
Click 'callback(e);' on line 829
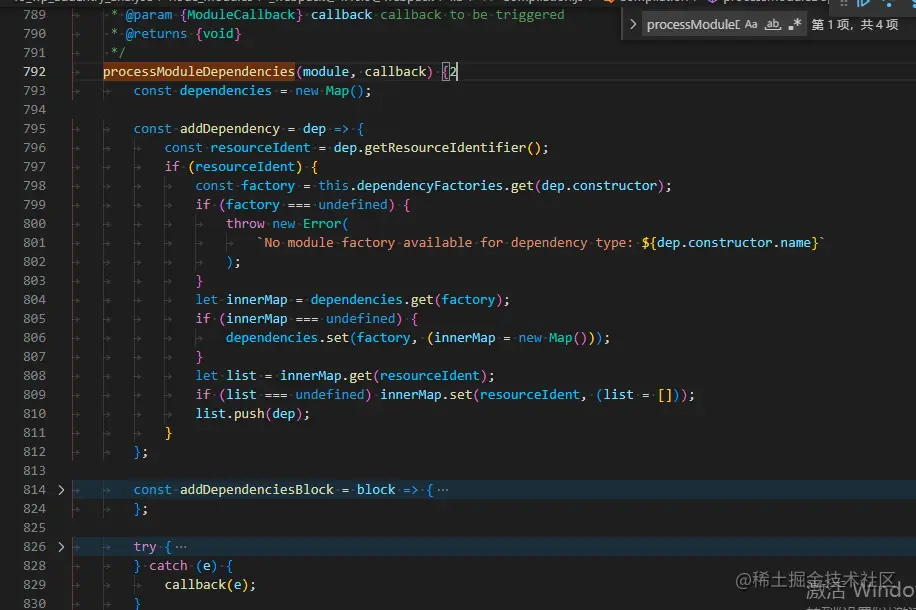coord(210,585)
